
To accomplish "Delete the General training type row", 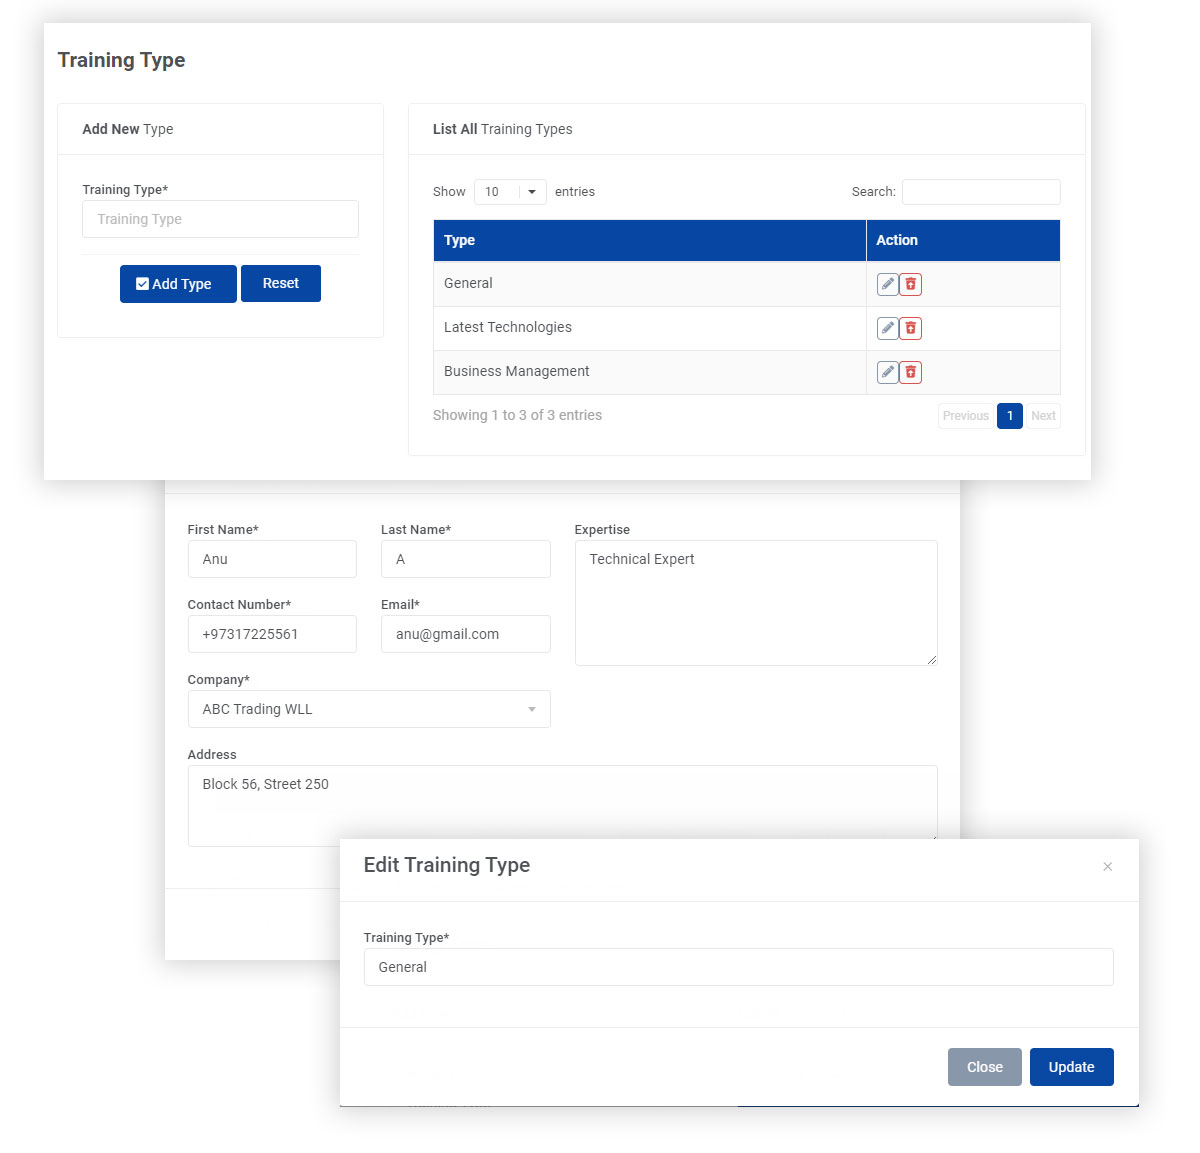I will 910,284.
